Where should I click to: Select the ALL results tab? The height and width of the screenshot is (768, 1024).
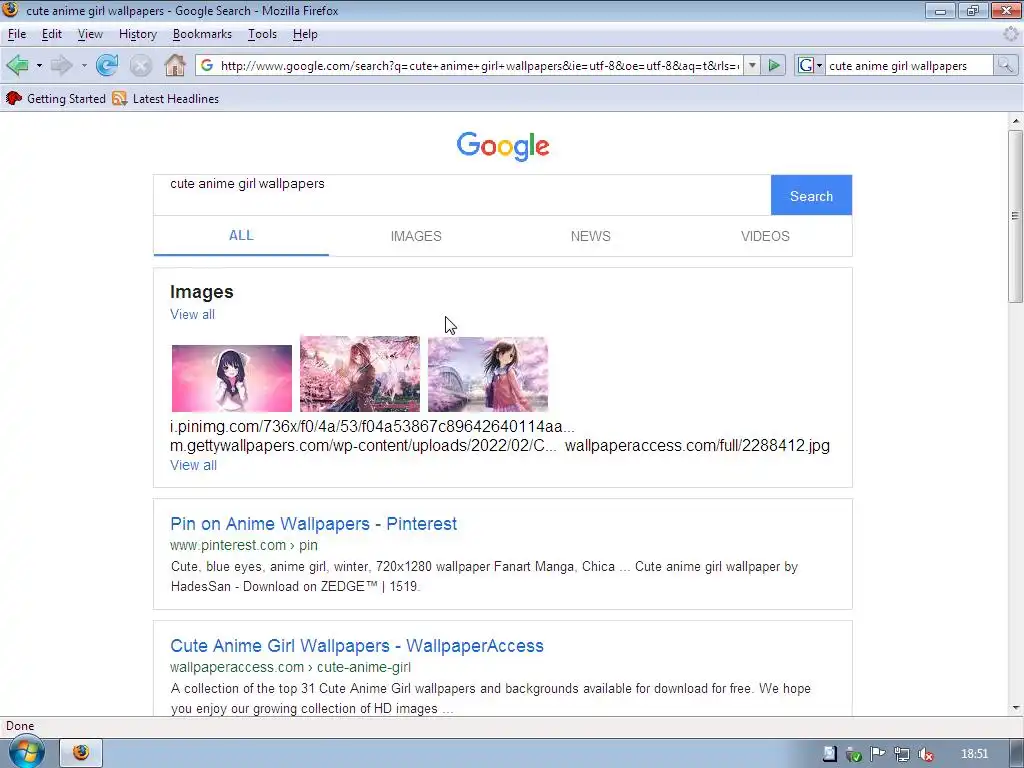point(241,236)
